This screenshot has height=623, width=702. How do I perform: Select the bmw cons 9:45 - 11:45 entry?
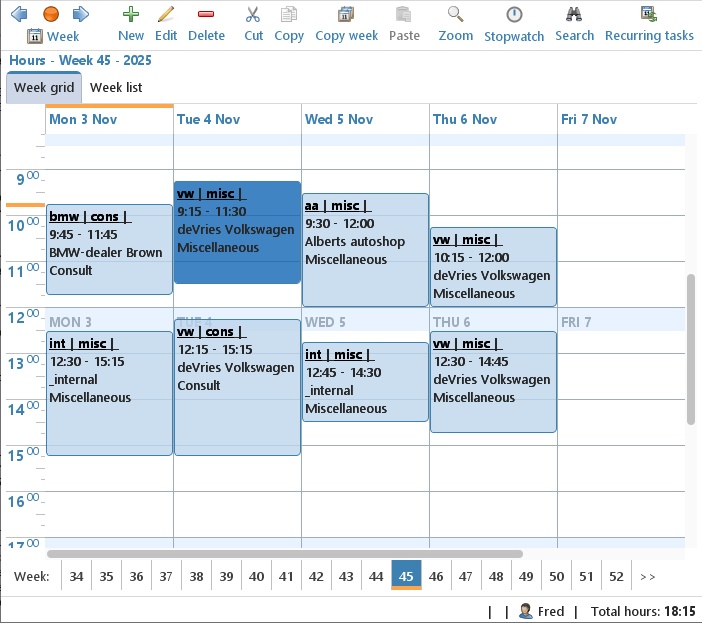tap(109, 249)
